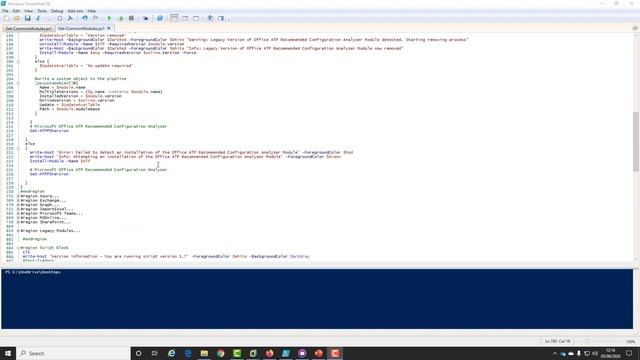This screenshot has height=360, width=640.
Task: Open File Explorer from the taskbar
Action: pos(204,353)
